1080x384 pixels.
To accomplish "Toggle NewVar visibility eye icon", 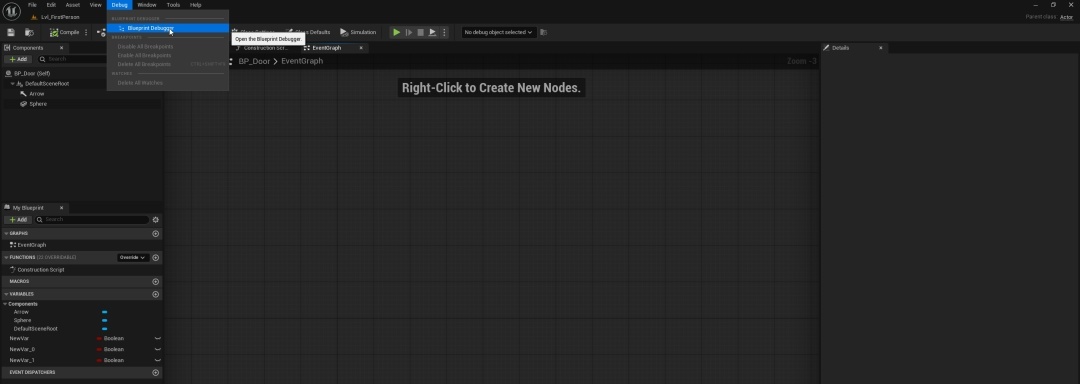I will coord(158,339).
